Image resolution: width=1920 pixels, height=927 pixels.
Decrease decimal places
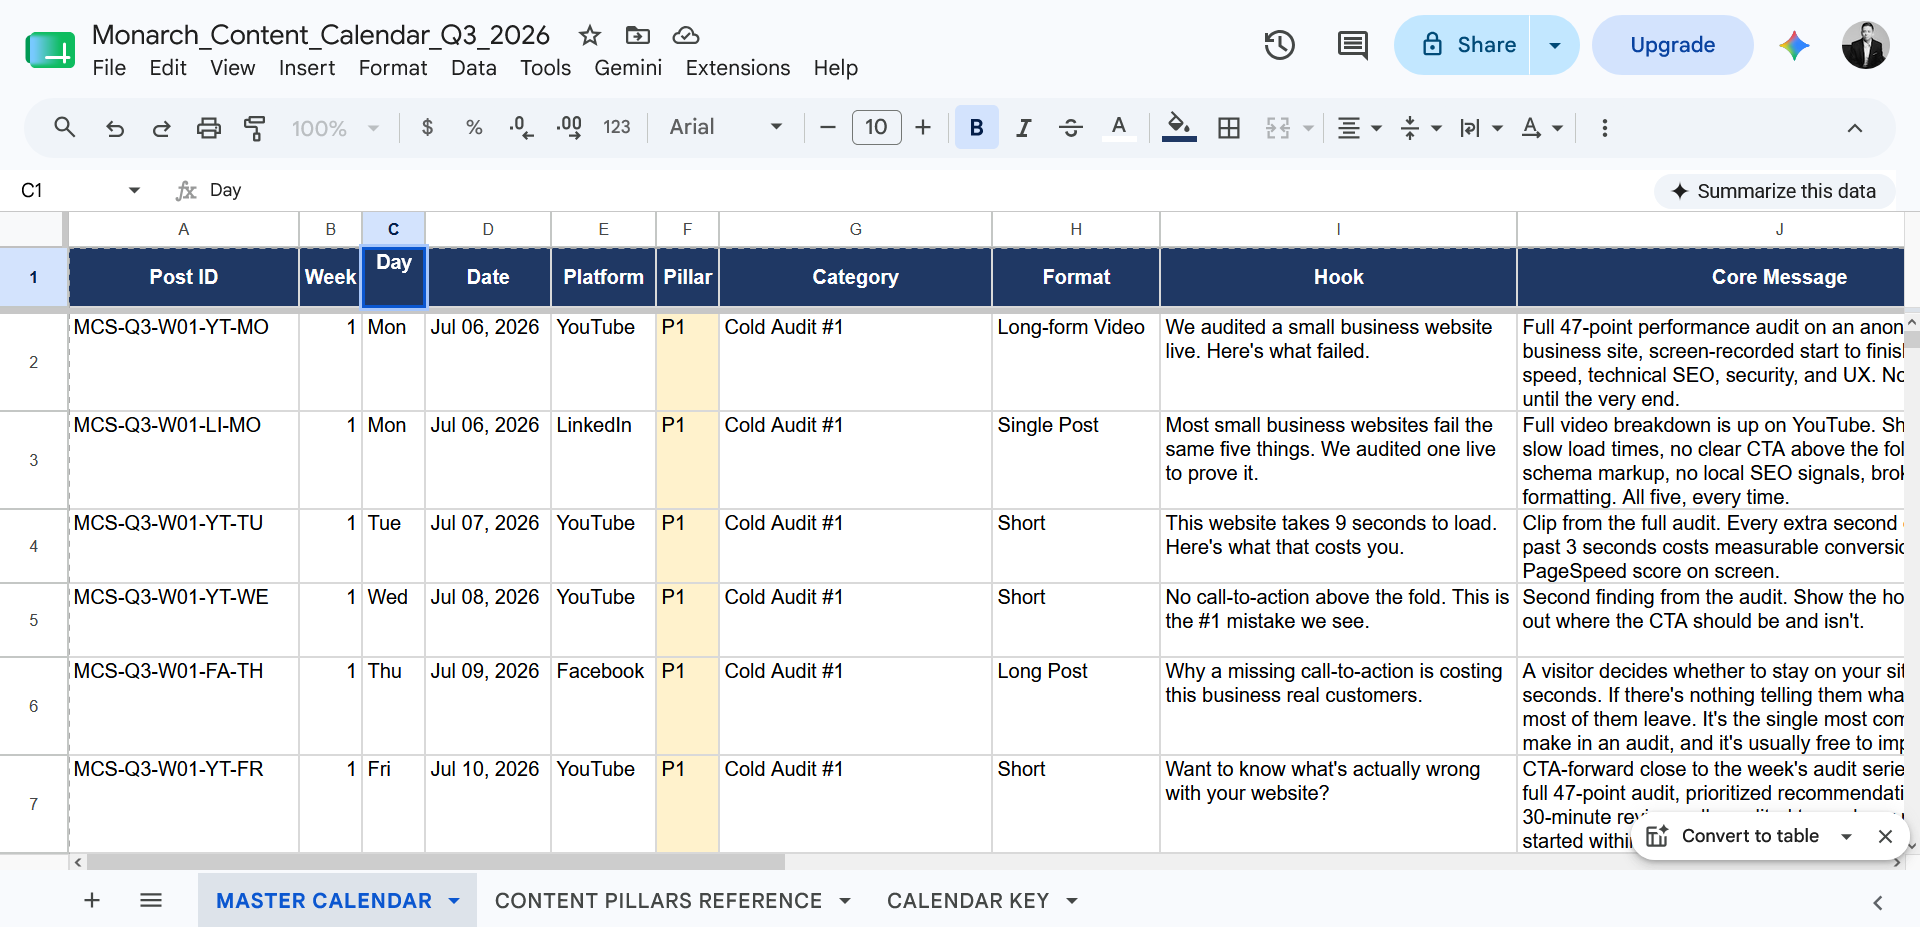coord(521,128)
